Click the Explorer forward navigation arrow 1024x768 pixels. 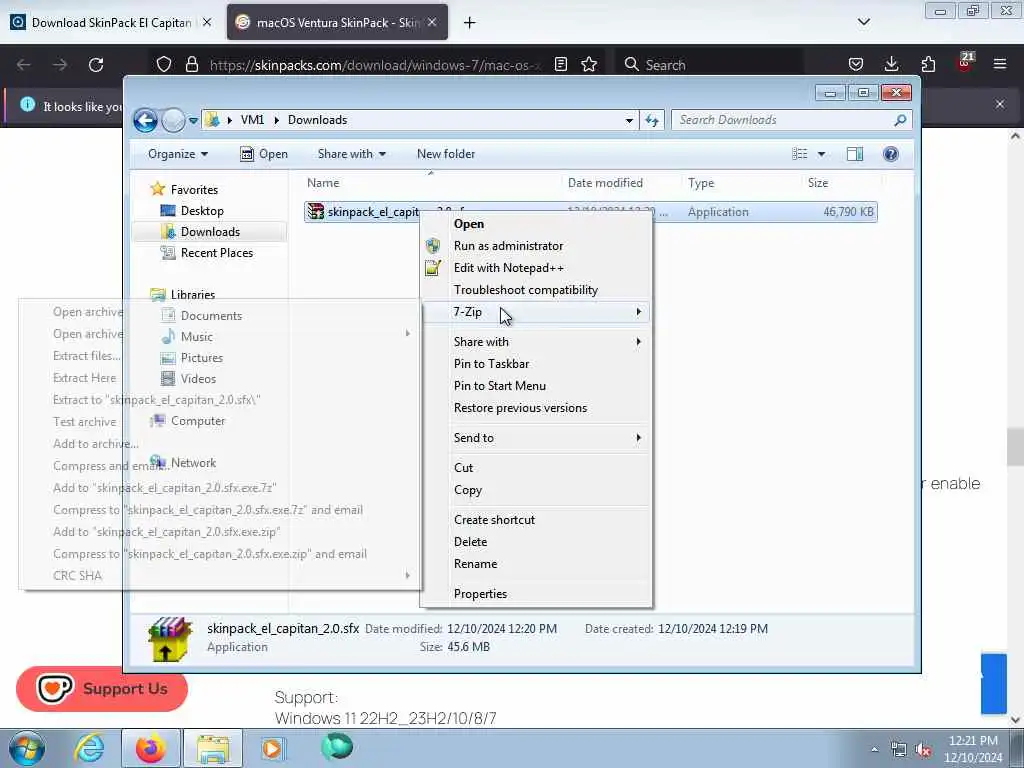(x=174, y=120)
